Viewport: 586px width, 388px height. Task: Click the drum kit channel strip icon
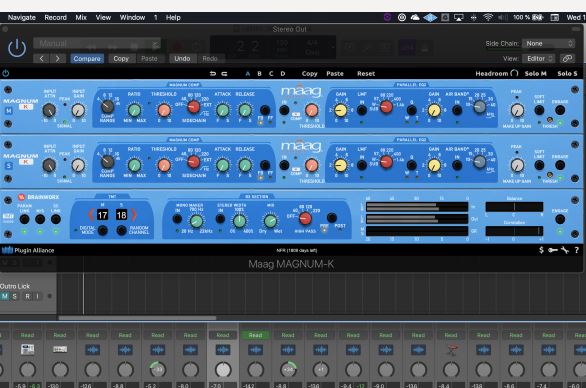pyautogui.click(x=451, y=349)
